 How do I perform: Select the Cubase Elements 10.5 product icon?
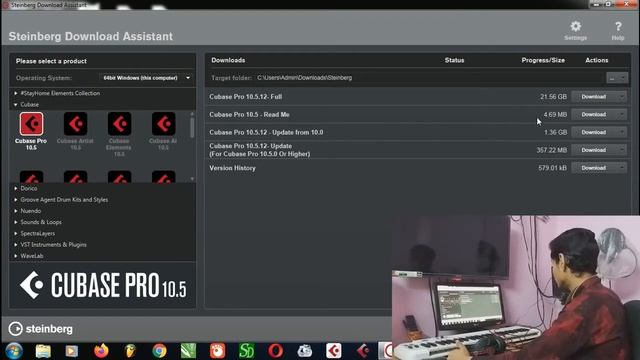119,124
